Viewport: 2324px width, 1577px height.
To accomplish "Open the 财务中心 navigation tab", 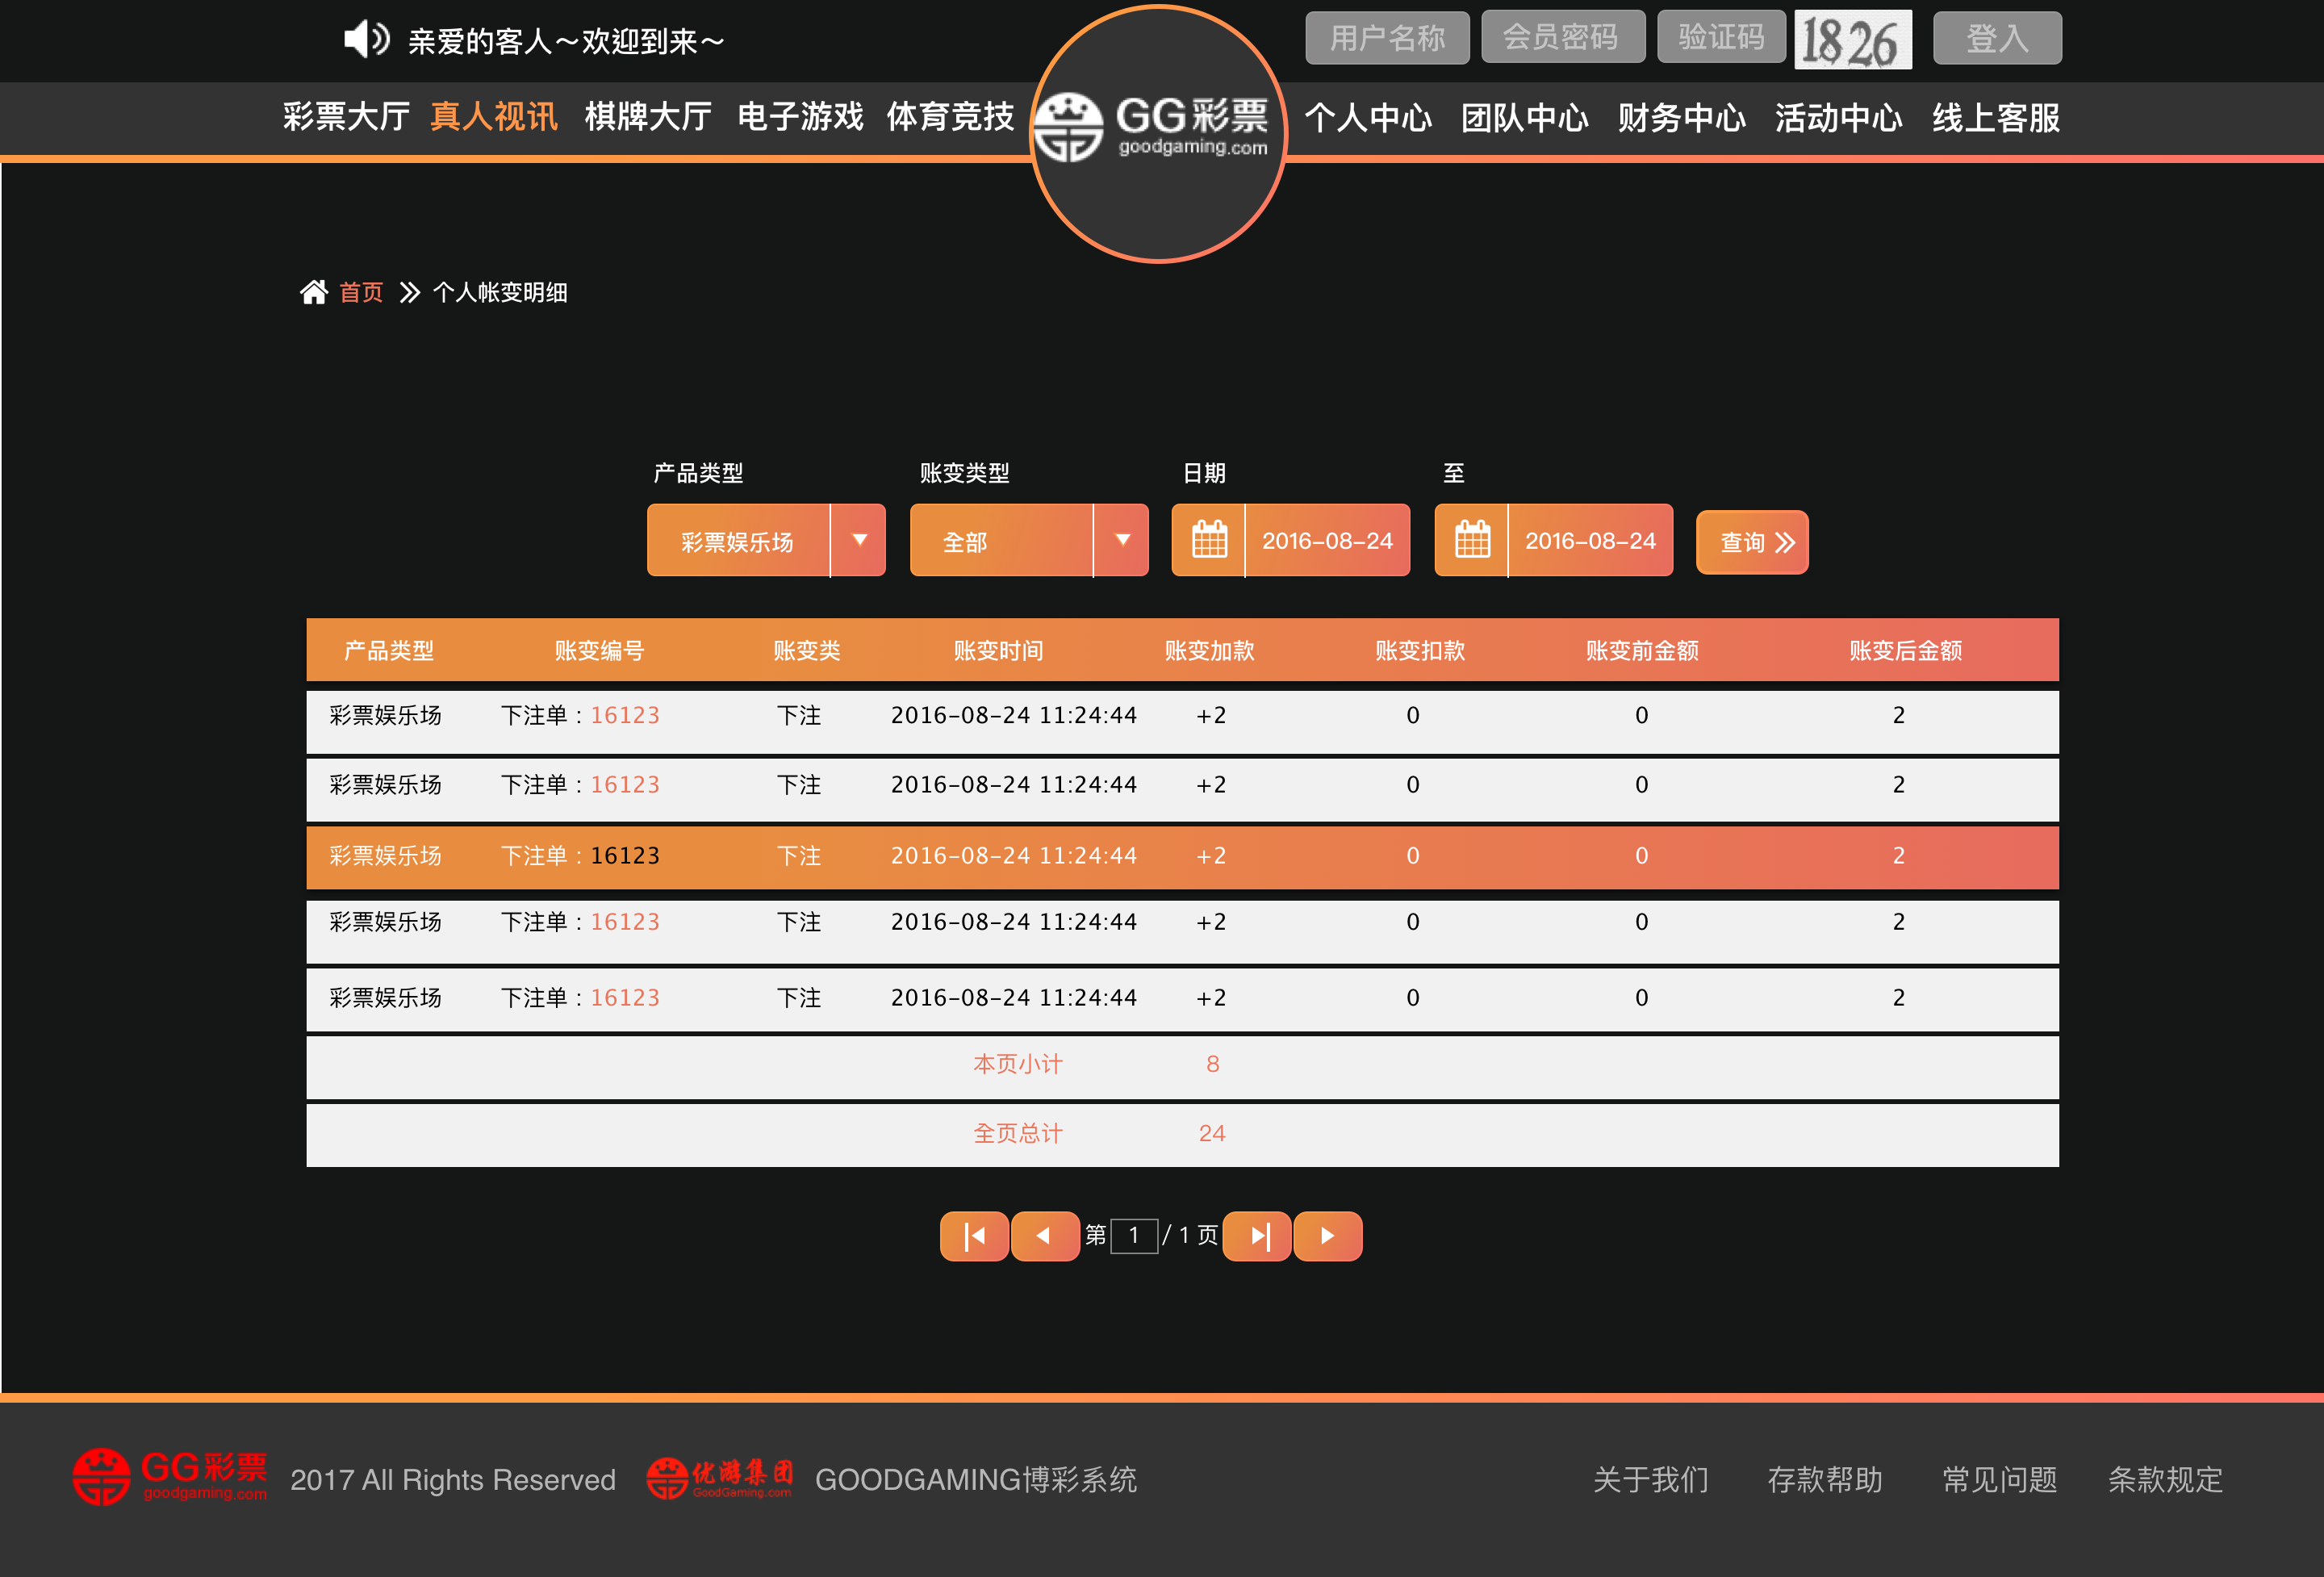I will coord(1681,118).
